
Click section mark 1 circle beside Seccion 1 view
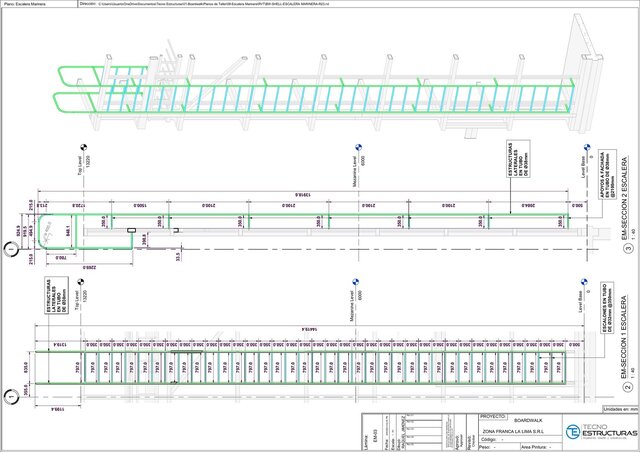11,396
